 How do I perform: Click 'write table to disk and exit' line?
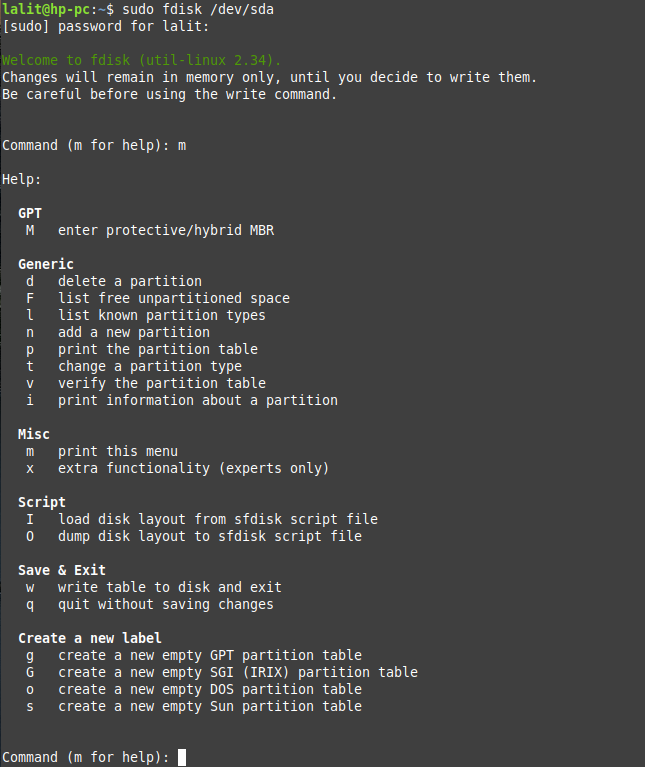[x=169, y=587]
